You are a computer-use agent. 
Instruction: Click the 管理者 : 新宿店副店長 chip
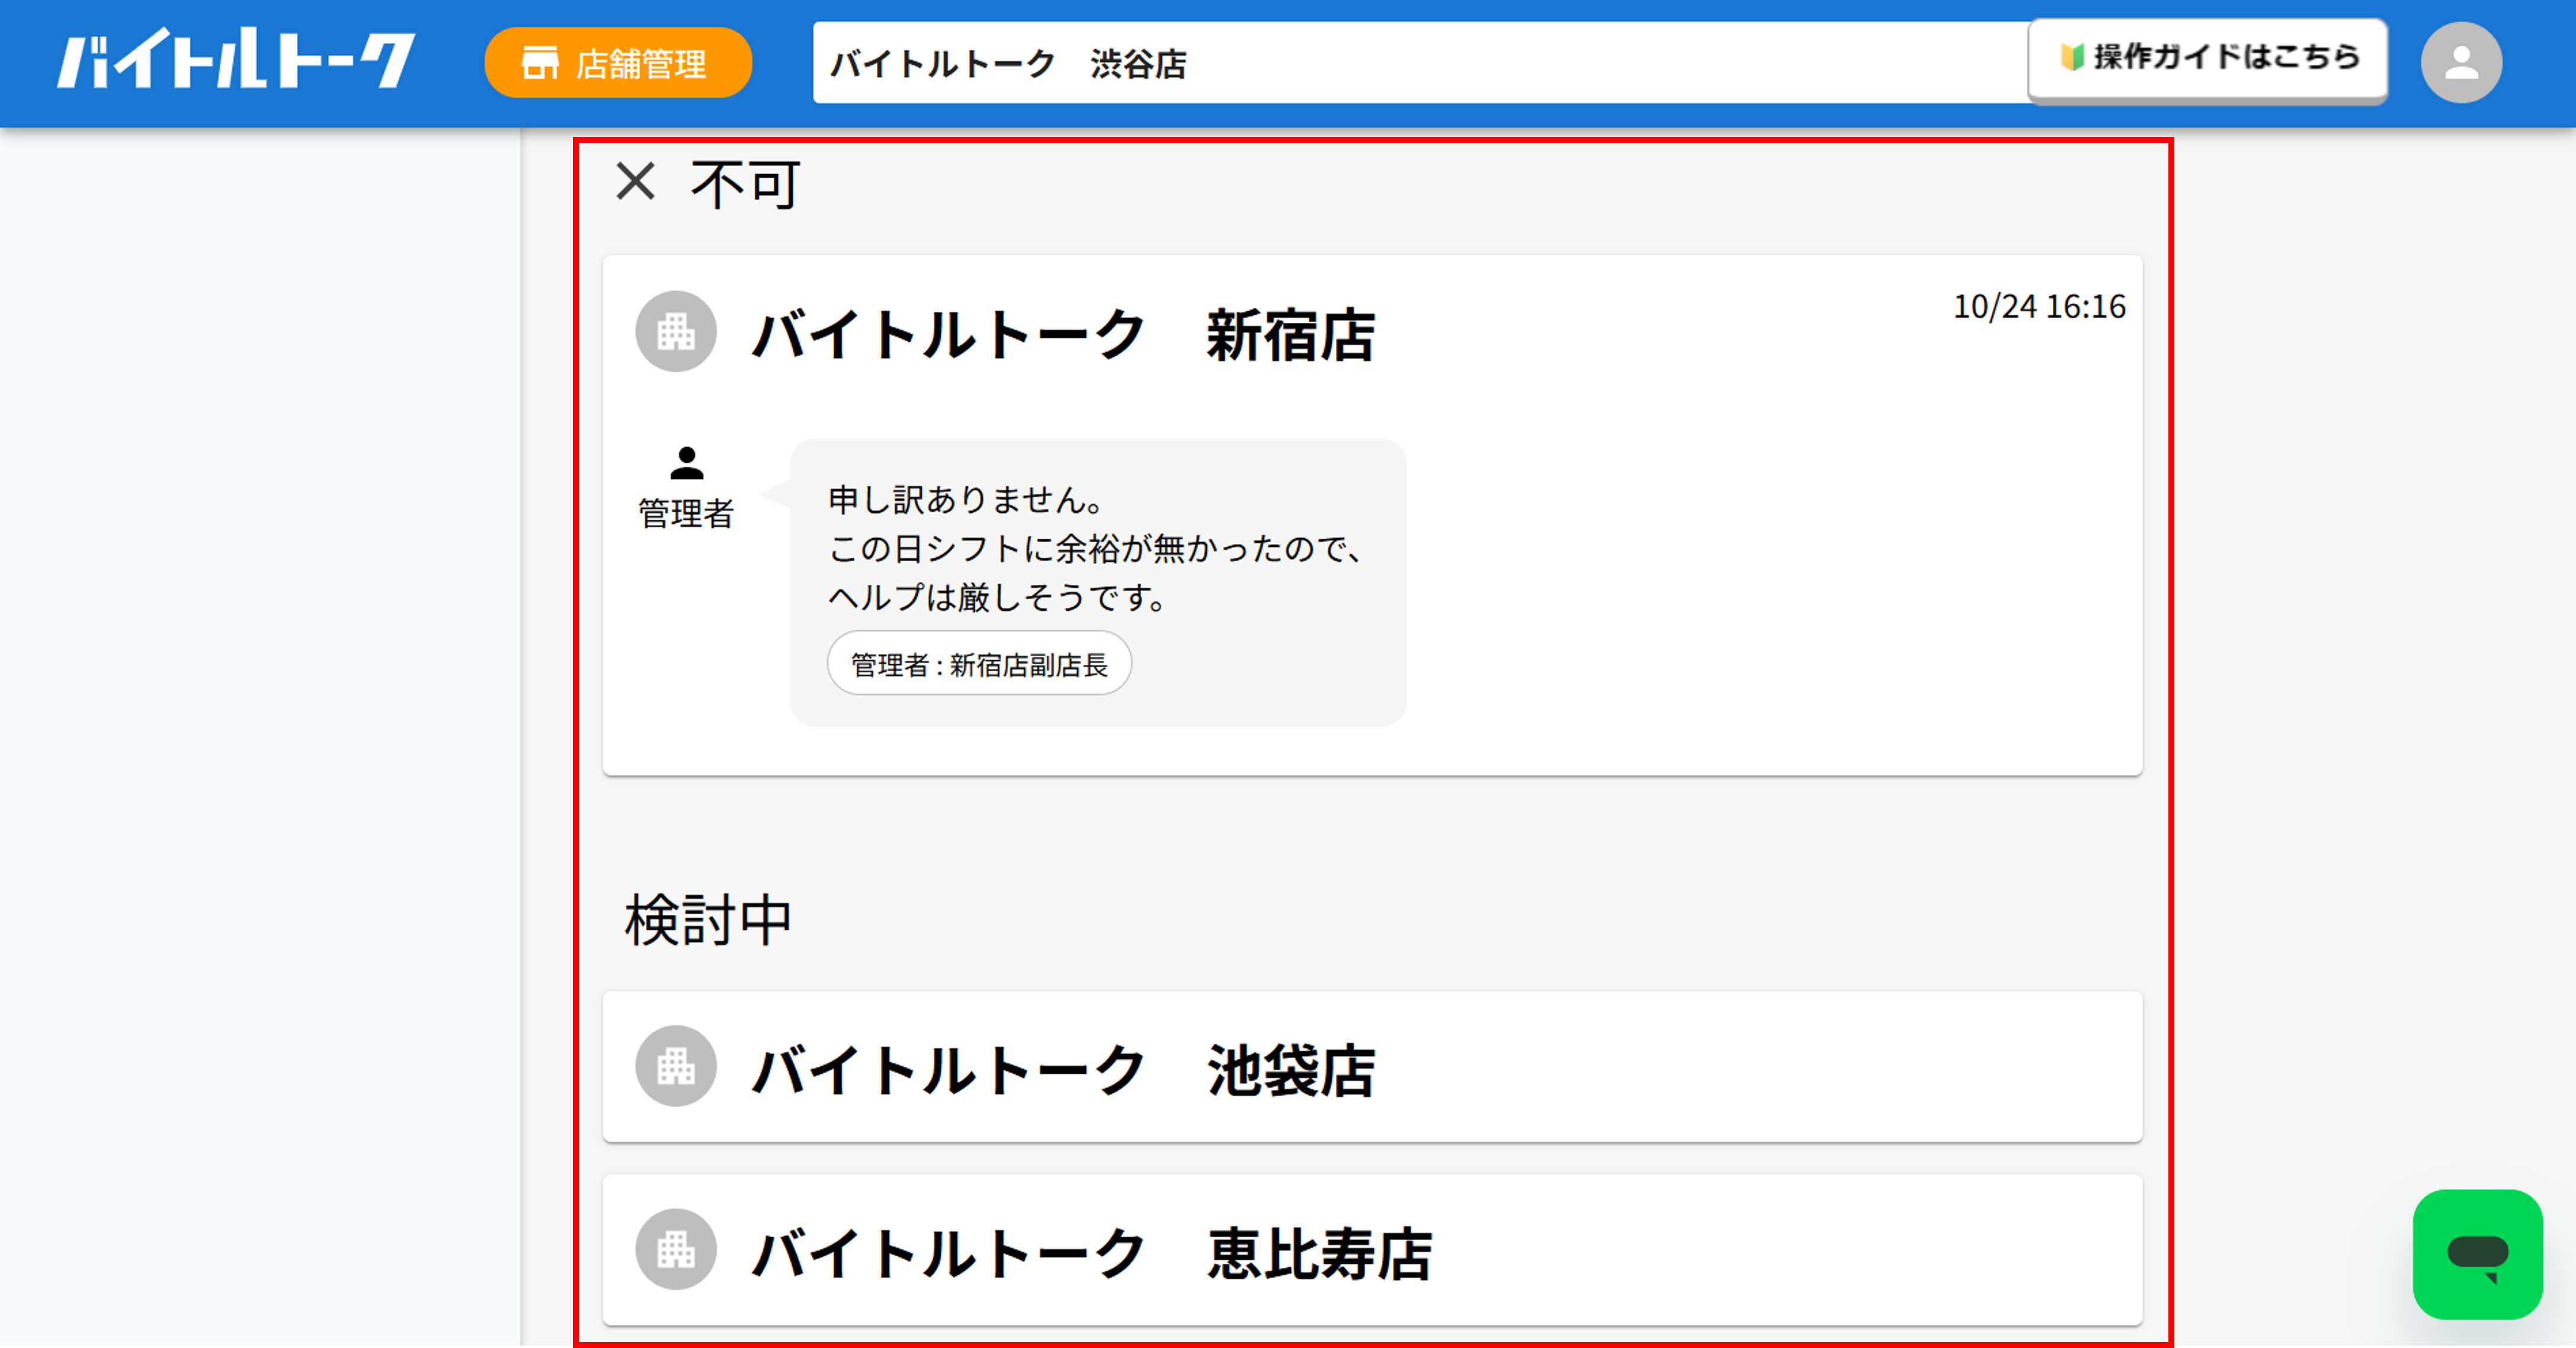(x=979, y=664)
